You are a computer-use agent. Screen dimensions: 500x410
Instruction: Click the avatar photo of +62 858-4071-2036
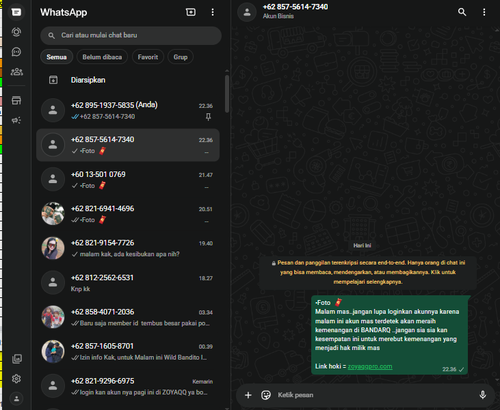pyautogui.click(x=53, y=317)
